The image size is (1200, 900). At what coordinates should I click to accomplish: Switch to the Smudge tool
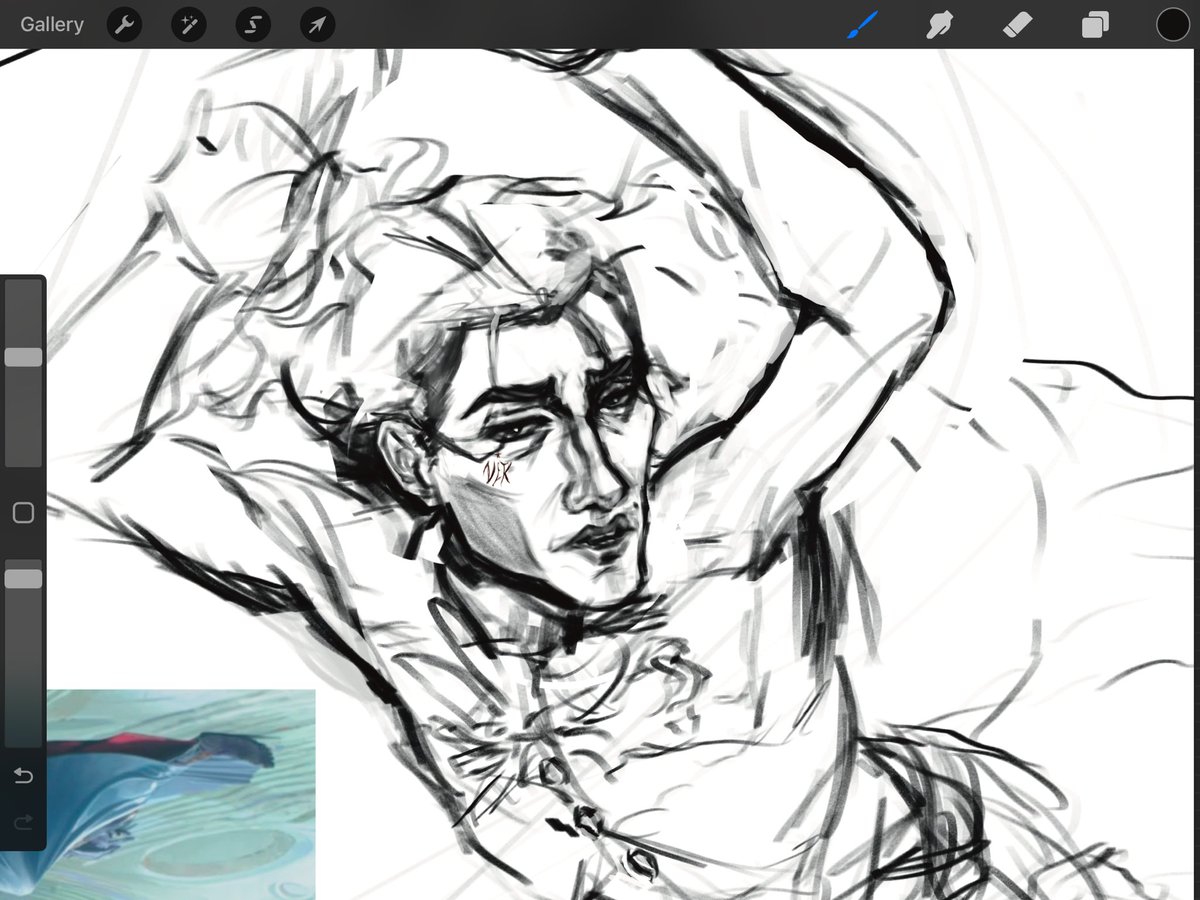pyautogui.click(x=938, y=24)
